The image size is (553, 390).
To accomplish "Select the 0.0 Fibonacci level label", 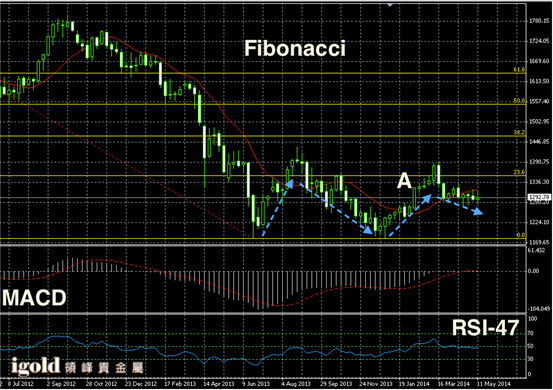I will (x=521, y=235).
